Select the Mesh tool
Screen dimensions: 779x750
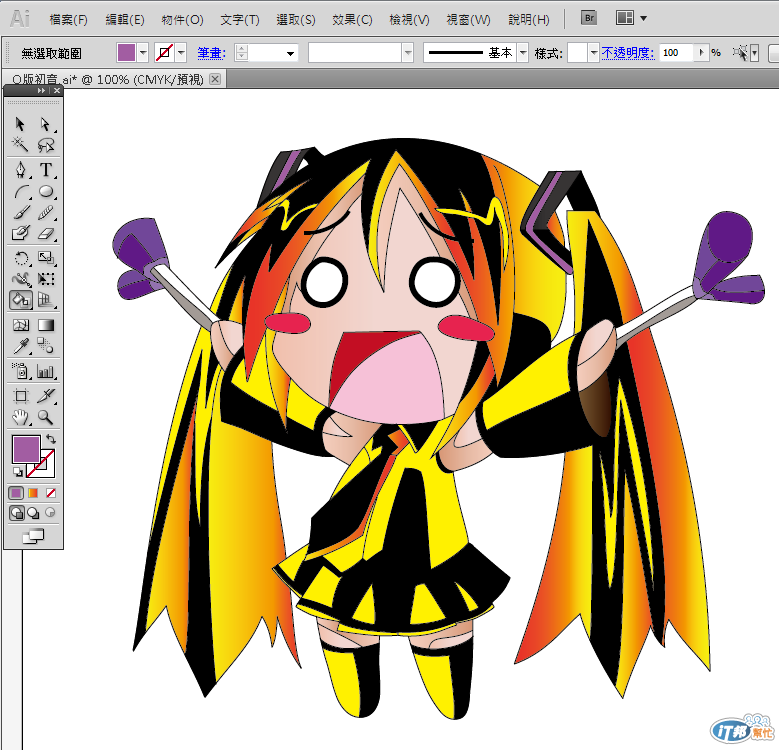20,325
